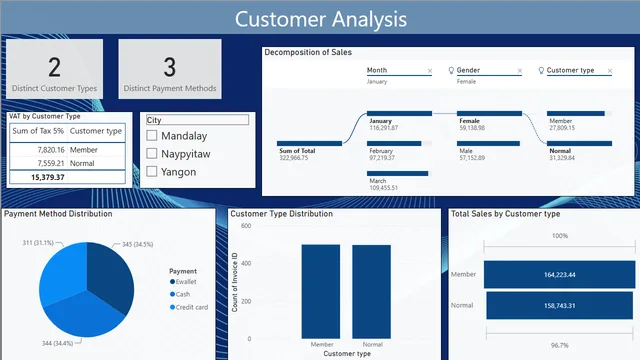Select the Female node bar
Screen dimensions: 640x360
(x=489, y=113)
